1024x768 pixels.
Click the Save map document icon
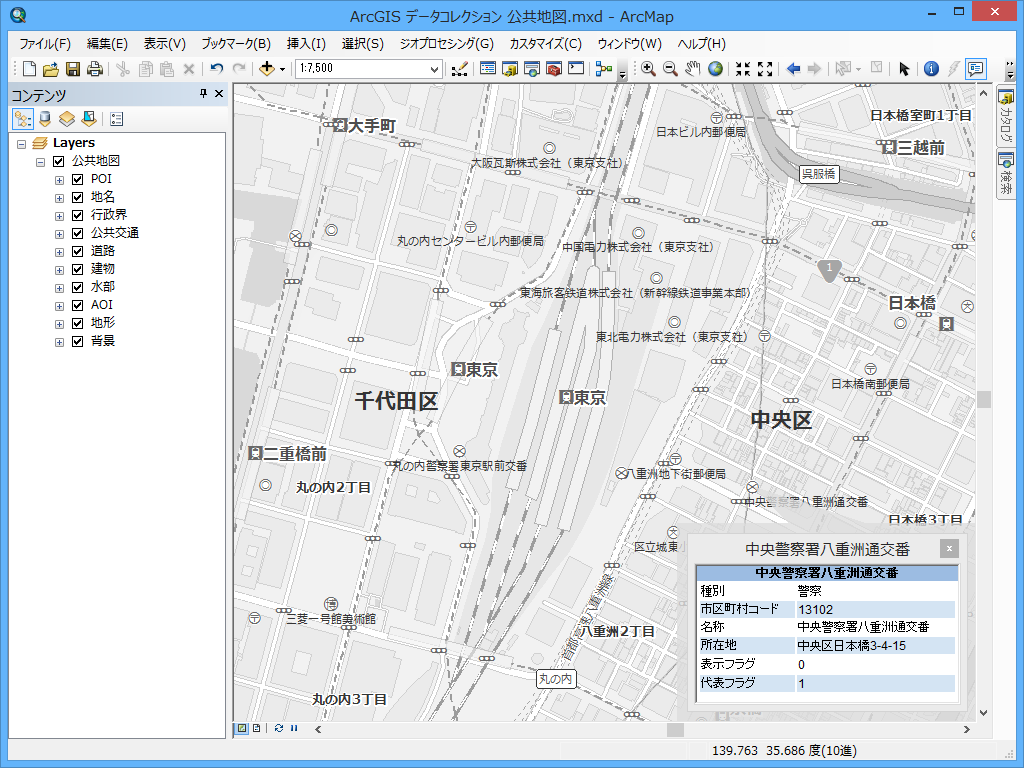pos(73,69)
